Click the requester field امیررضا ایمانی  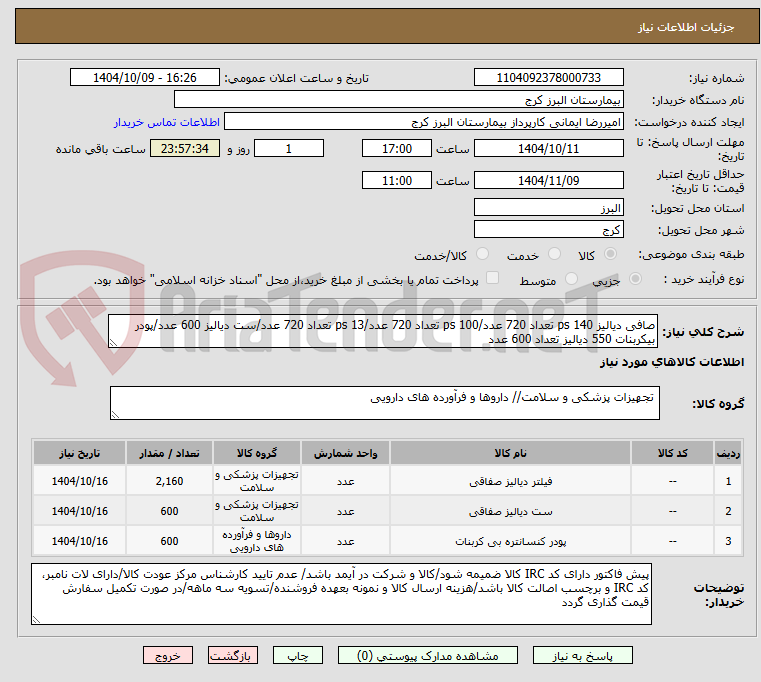pos(424,121)
